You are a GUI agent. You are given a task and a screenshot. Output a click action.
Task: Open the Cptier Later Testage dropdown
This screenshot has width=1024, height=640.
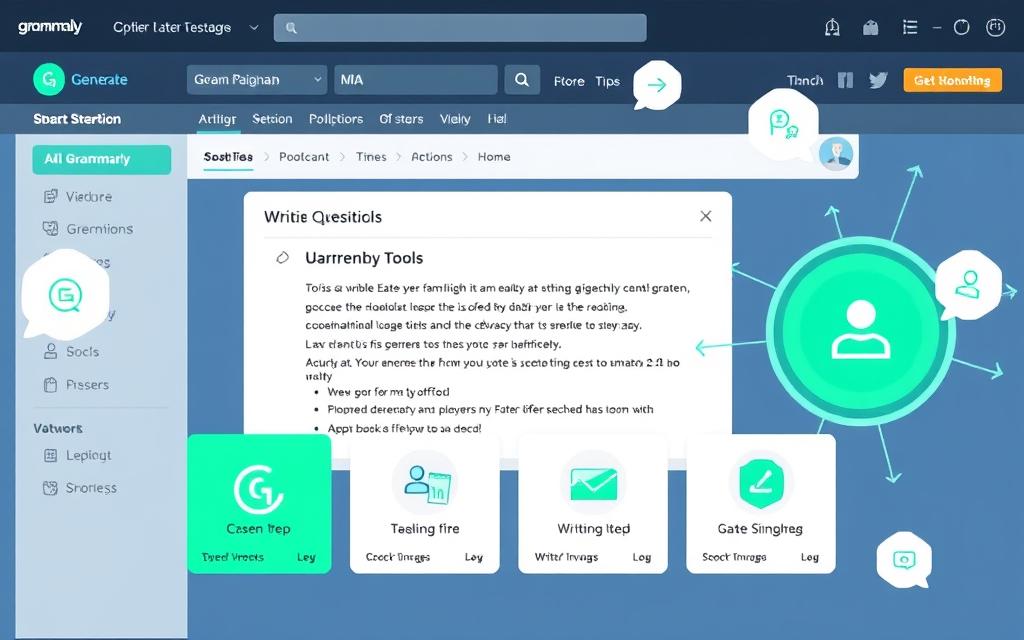tap(186, 27)
